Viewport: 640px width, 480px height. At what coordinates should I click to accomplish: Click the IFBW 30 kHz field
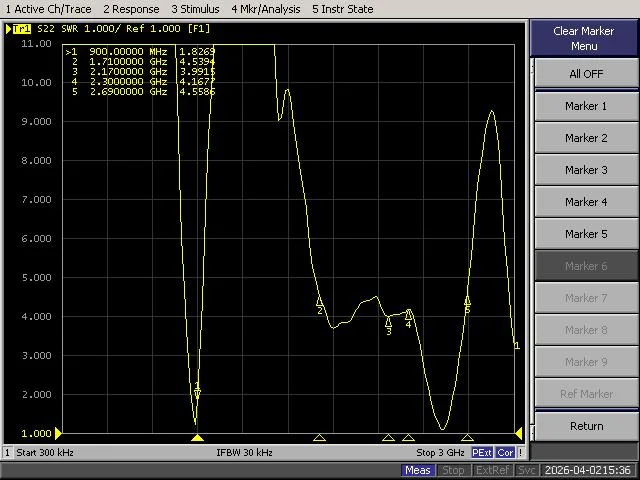[x=244, y=453]
